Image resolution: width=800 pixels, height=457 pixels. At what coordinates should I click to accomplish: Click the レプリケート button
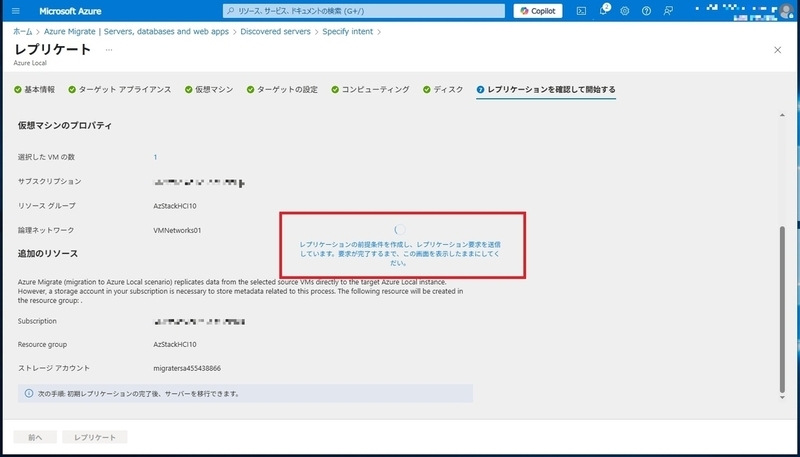(x=95, y=438)
